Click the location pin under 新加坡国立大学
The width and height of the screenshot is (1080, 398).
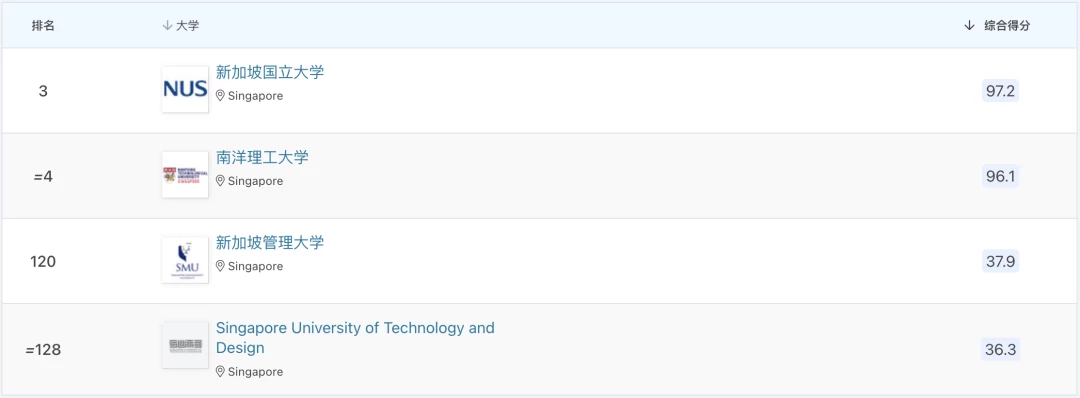(x=220, y=96)
